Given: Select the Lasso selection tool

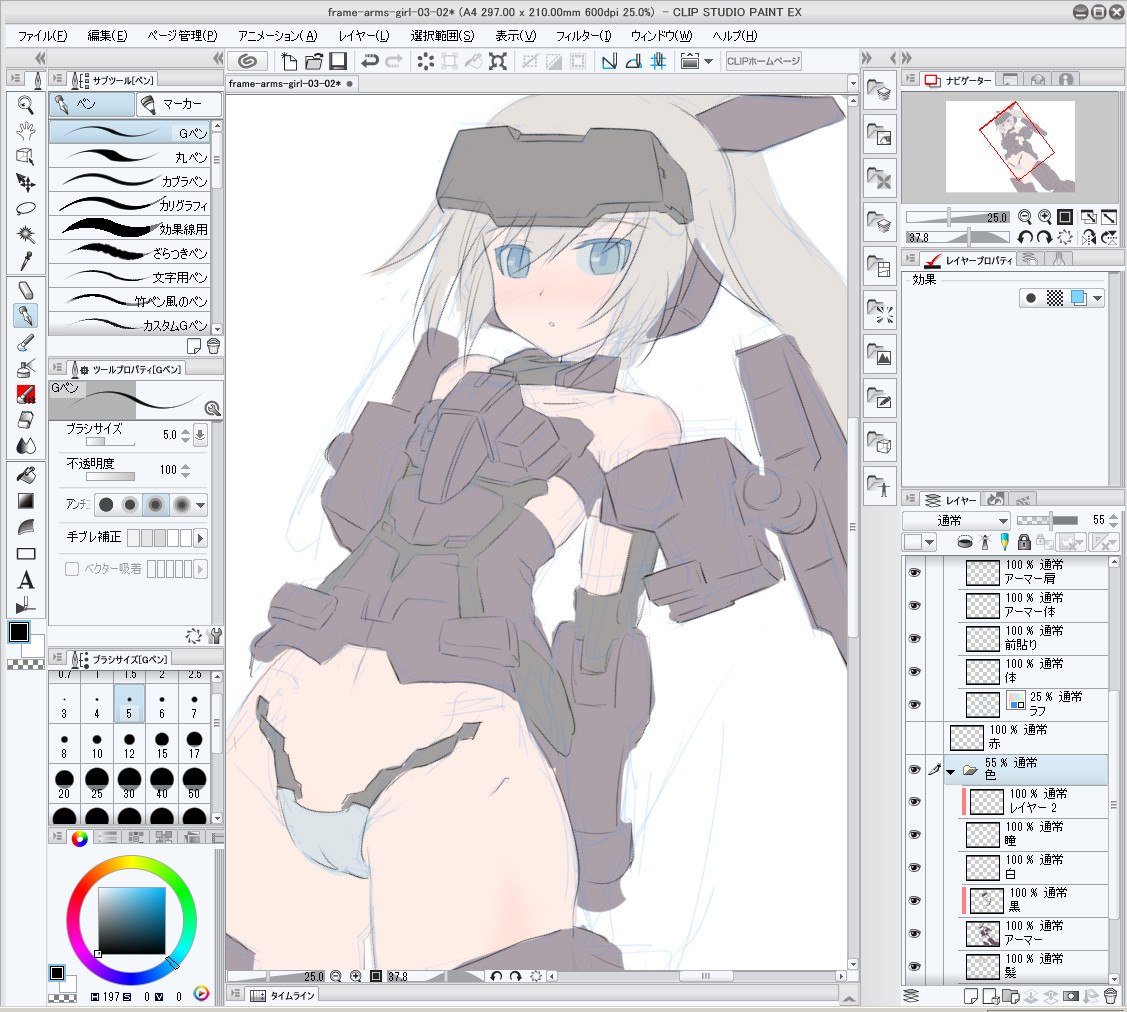Looking at the screenshot, I should pos(26,208).
